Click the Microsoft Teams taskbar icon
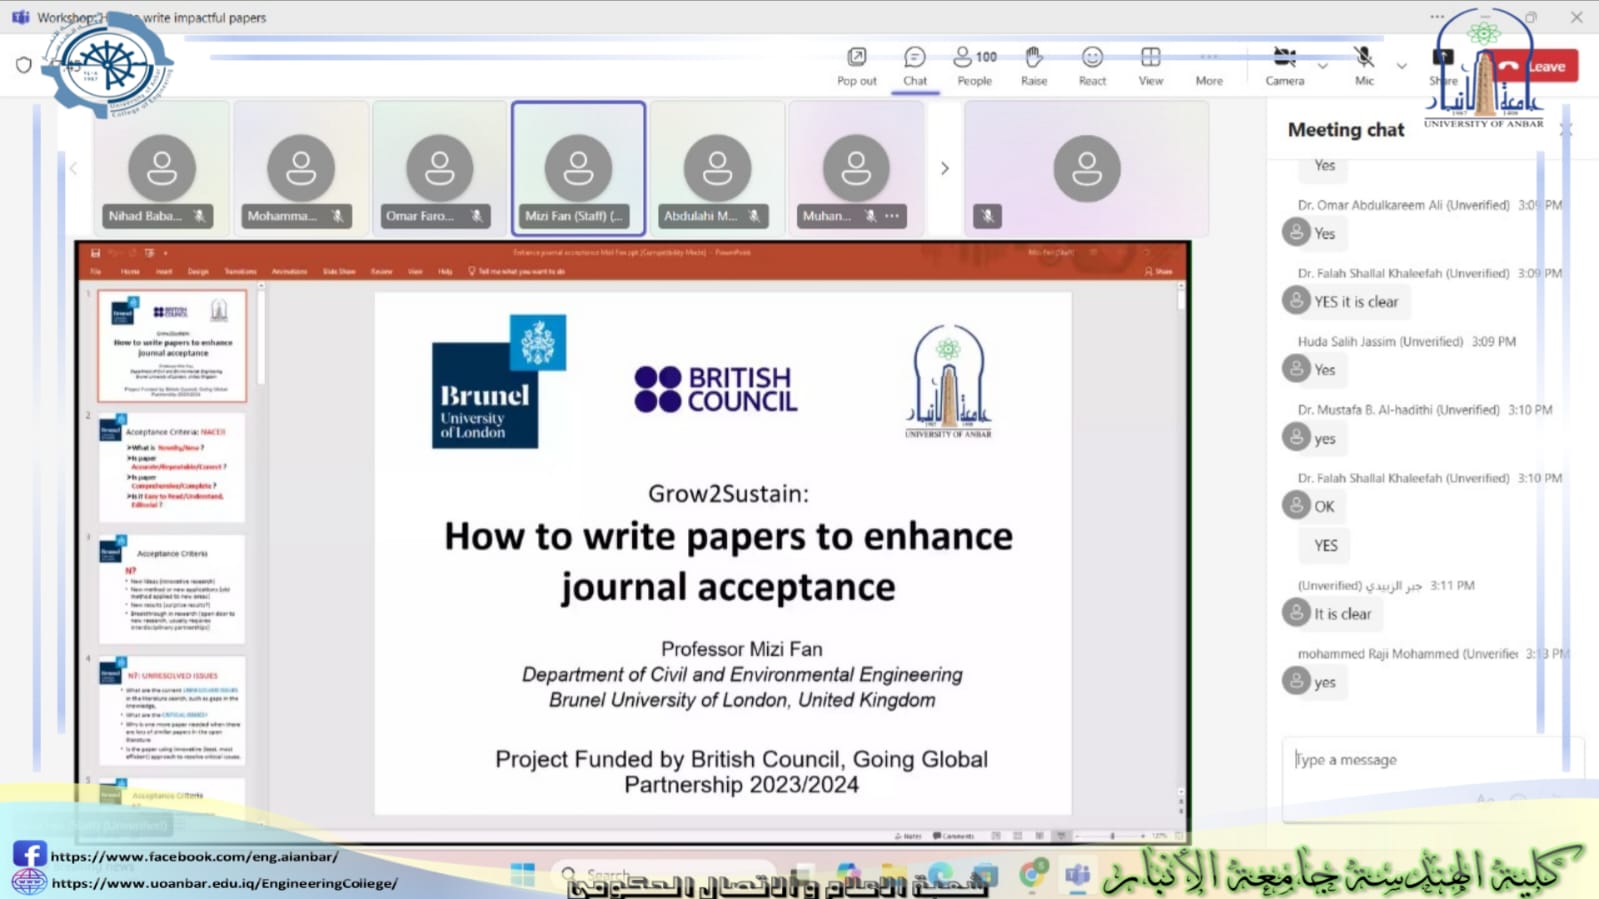 pyautogui.click(x=1077, y=876)
